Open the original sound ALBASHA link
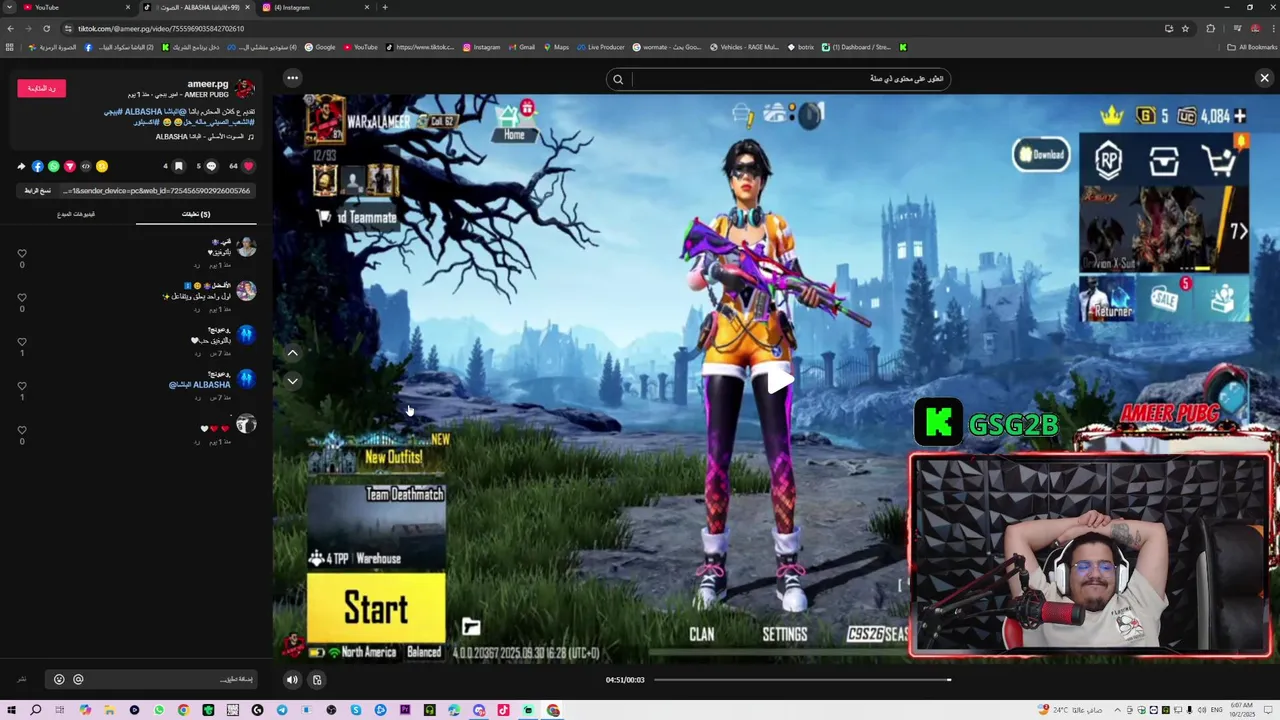Viewport: 1280px width, 720px height. pos(205,137)
